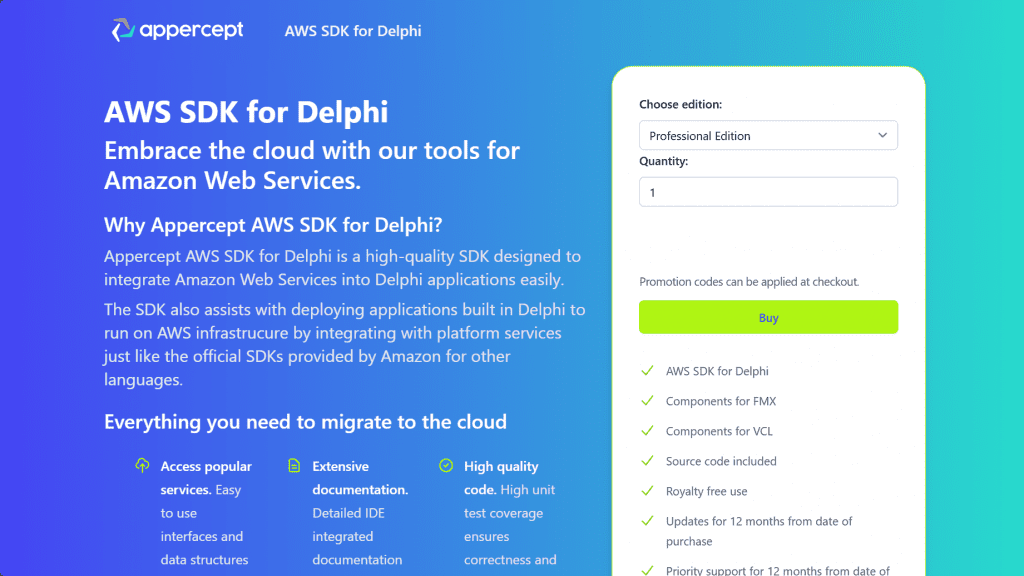Click the checkmark beside Components for VCL
The image size is (1024, 576).
pyautogui.click(x=647, y=431)
